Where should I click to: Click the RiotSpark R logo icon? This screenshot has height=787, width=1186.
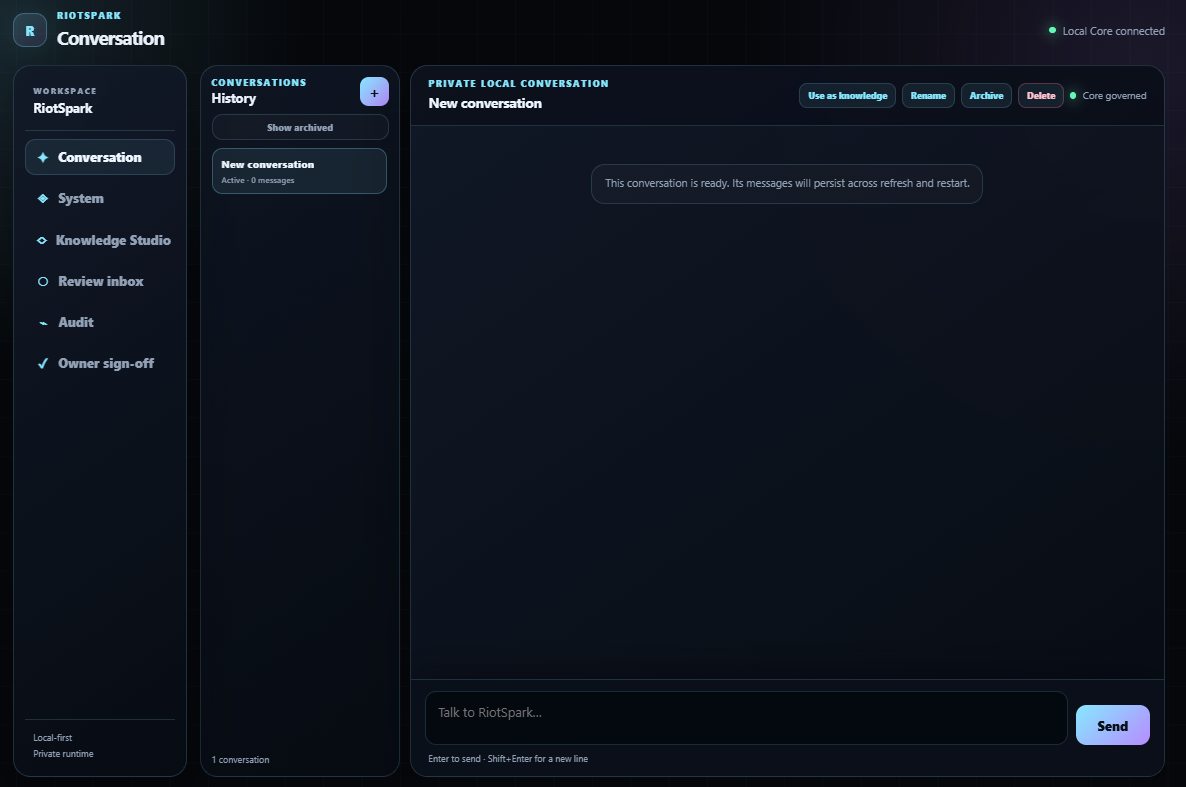click(x=30, y=31)
